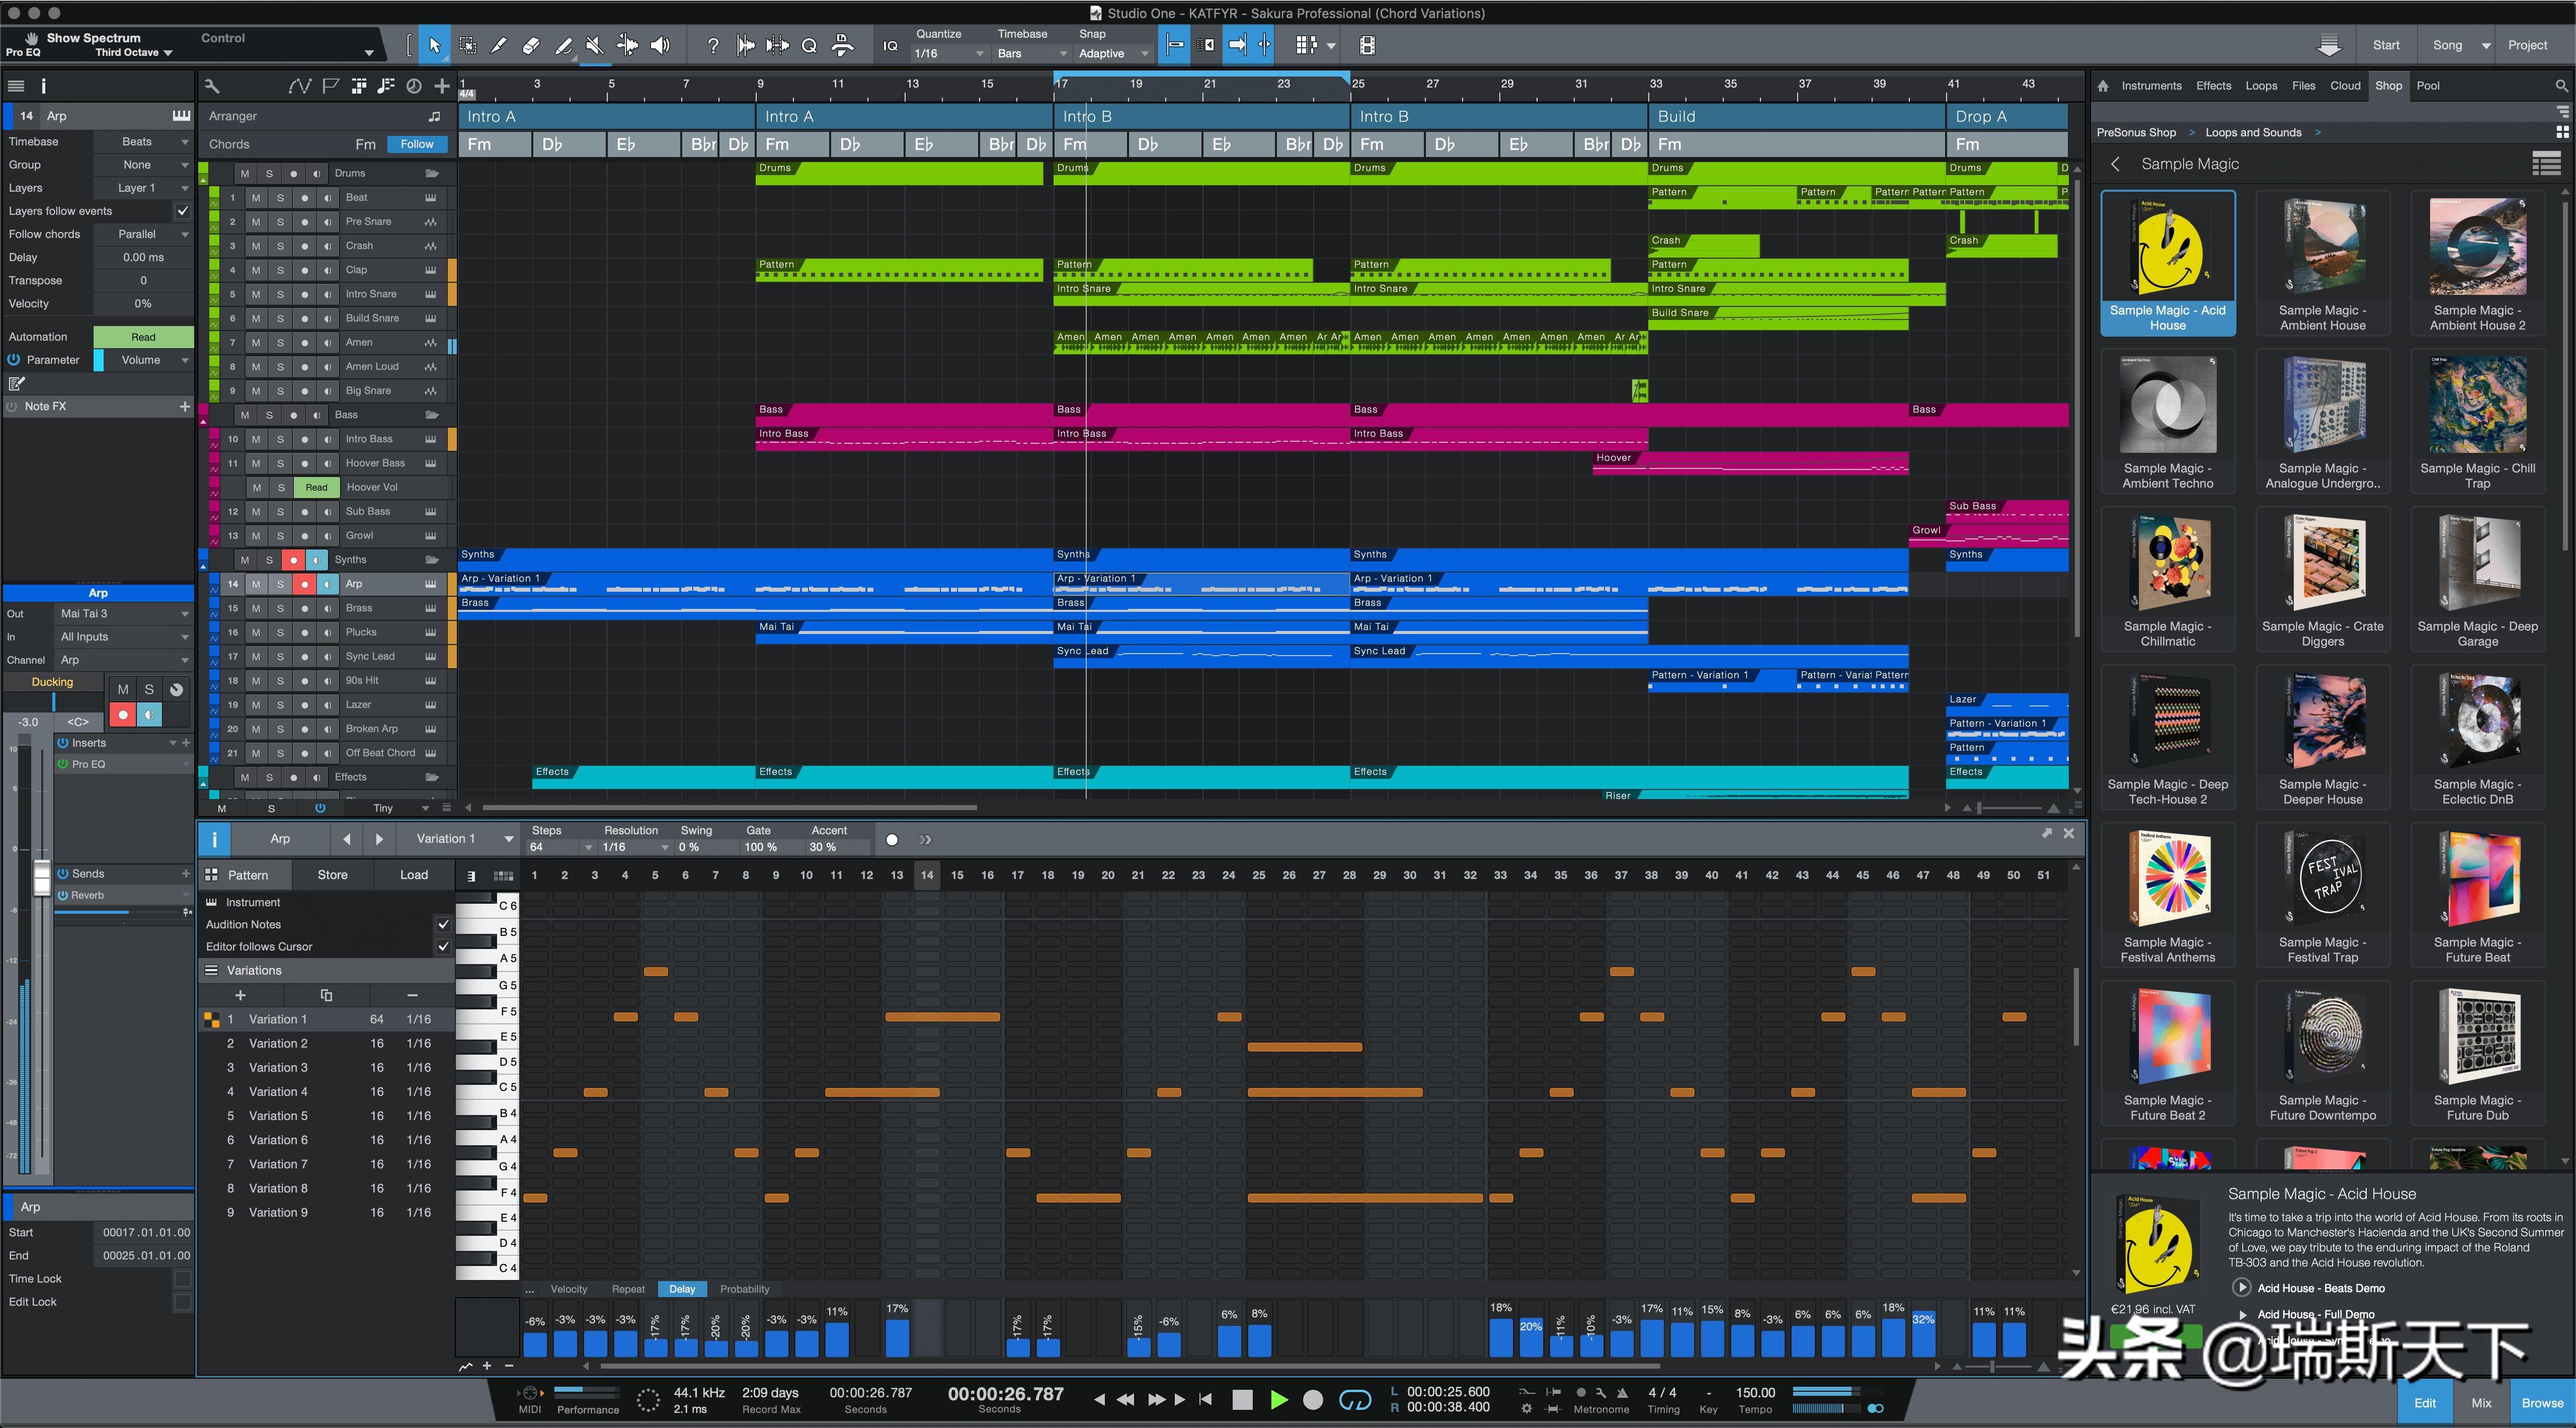Mute the Beat track
The height and width of the screenshot is (1428, 2576).
click(x=256, y=198)
